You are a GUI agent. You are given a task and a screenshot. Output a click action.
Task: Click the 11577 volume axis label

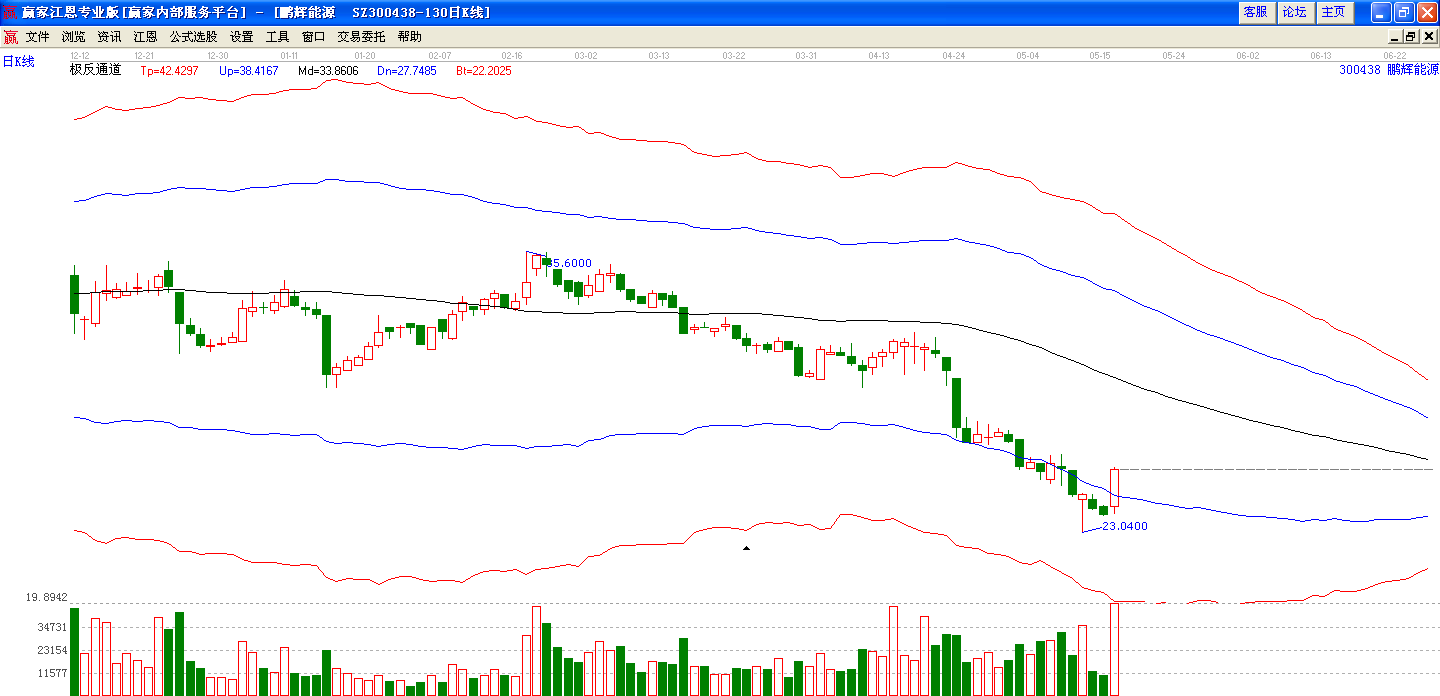(x=51, y=673)
